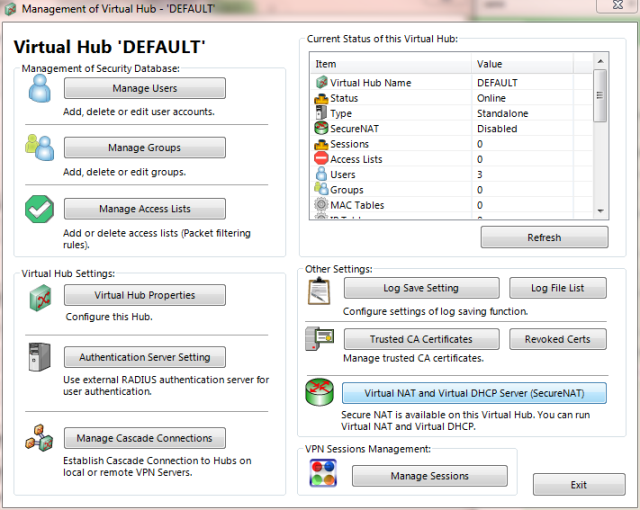Screen dimensions: 640x510
Task: Click the green Virtual Hub Properties icon
Action: (40, 298)
